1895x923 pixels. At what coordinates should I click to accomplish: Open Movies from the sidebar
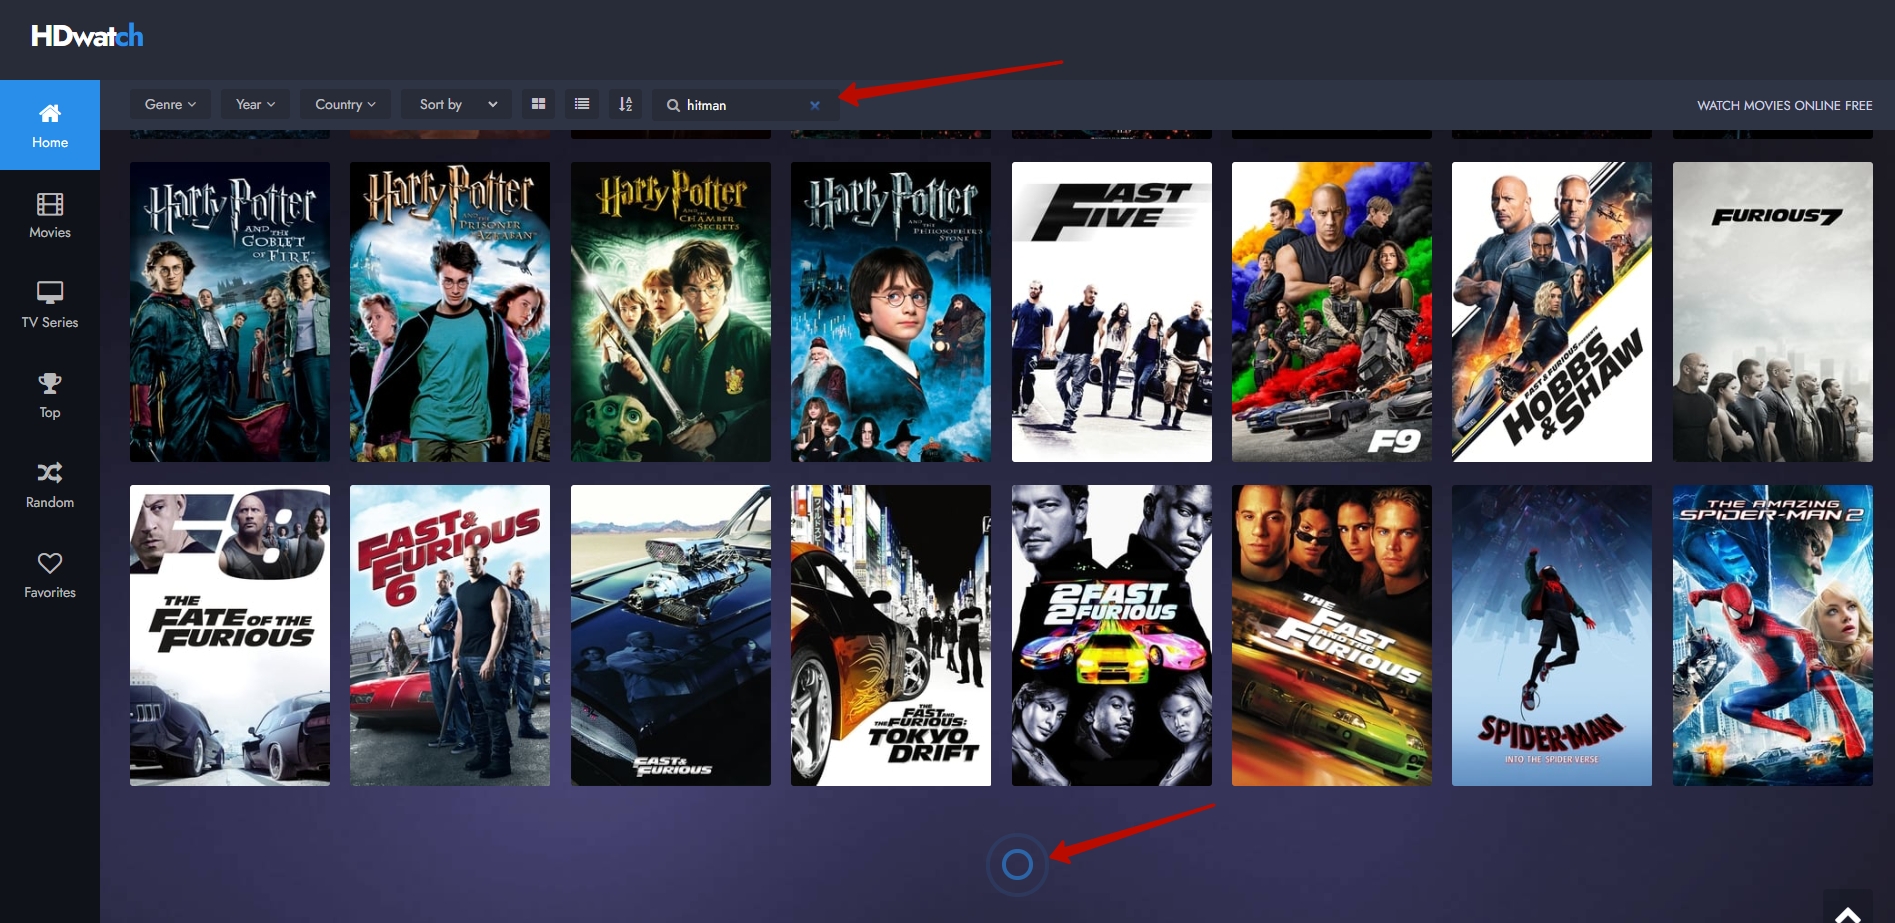(50, 215)
